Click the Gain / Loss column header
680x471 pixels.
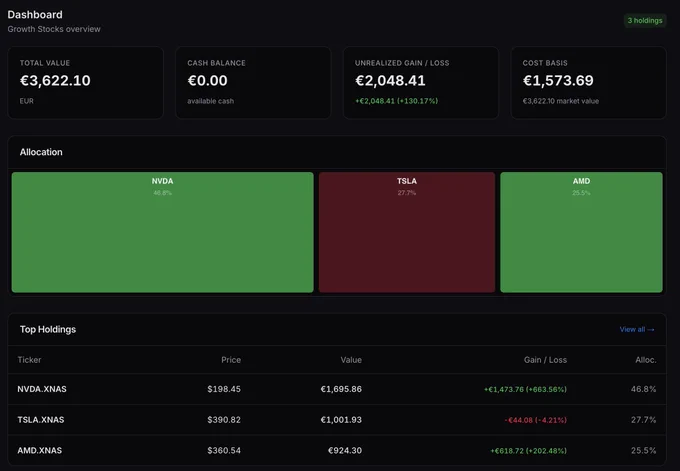tap(545, 360)
